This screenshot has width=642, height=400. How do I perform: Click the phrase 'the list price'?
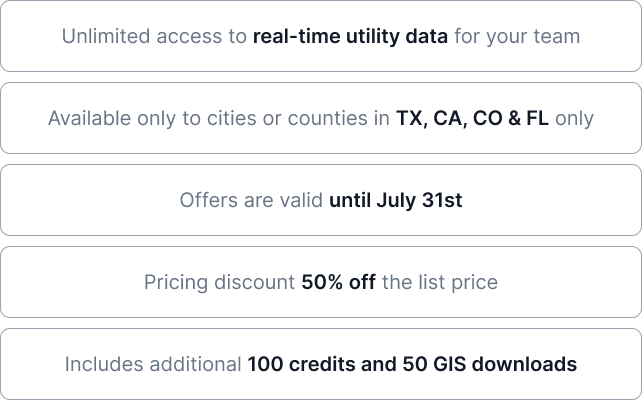[440, 282]
